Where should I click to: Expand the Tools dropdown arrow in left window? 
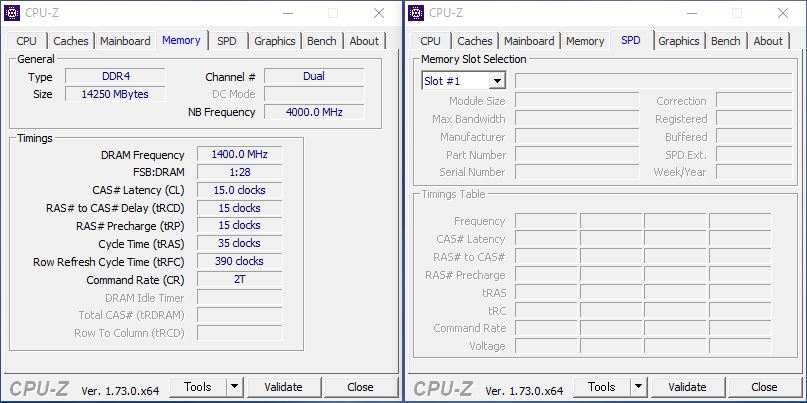(234, 387)
